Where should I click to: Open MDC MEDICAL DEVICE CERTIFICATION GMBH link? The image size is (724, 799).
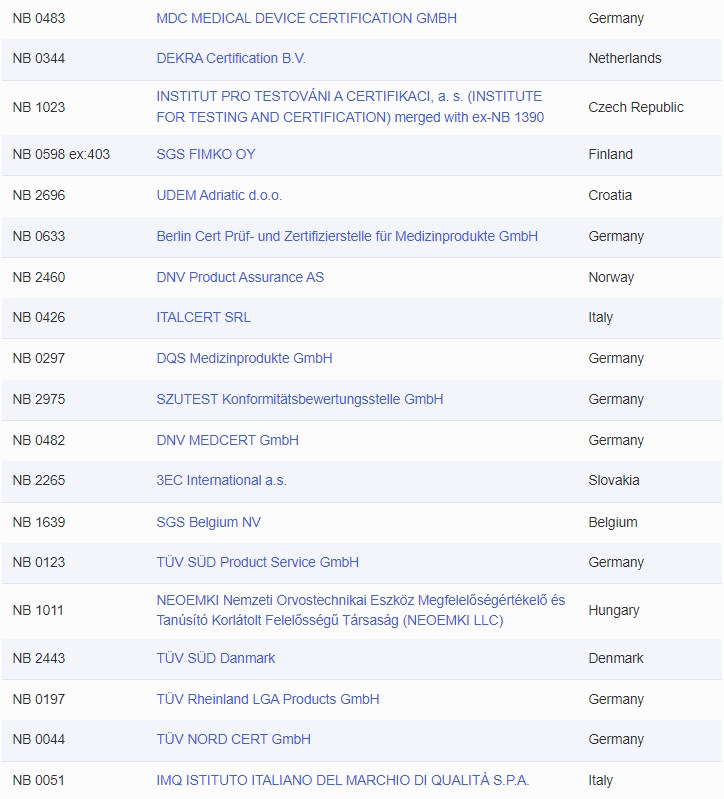306,18
